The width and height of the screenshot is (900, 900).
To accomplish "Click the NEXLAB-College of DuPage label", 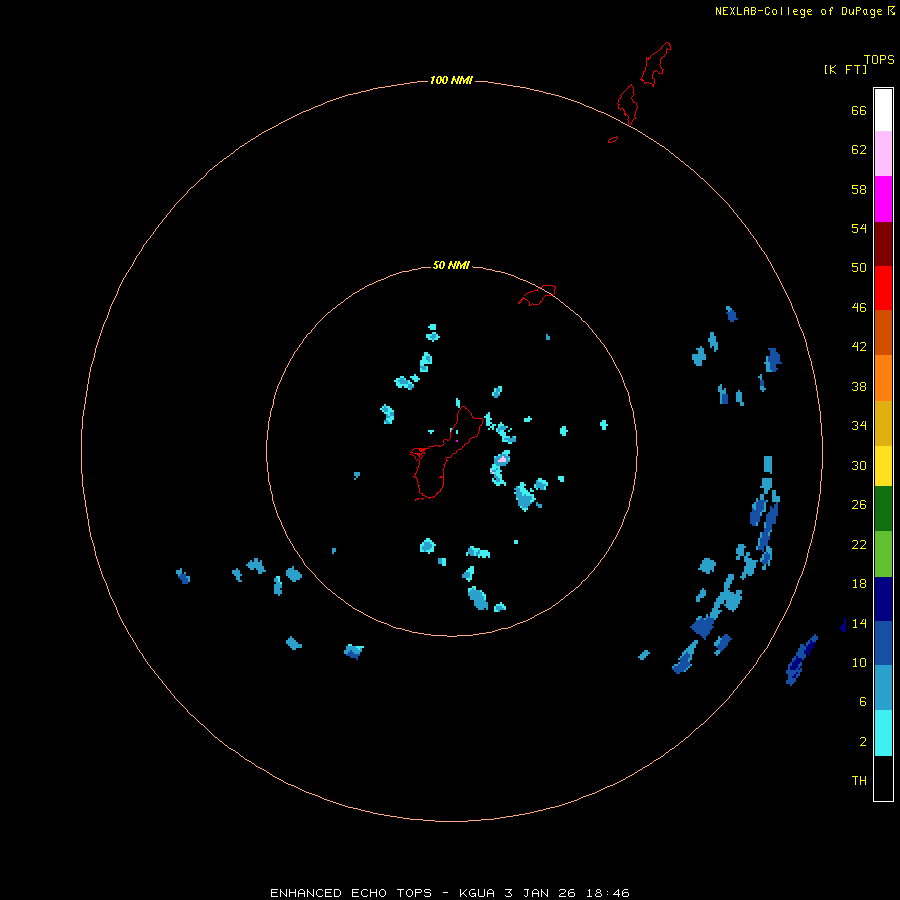I will click(799, 11).
